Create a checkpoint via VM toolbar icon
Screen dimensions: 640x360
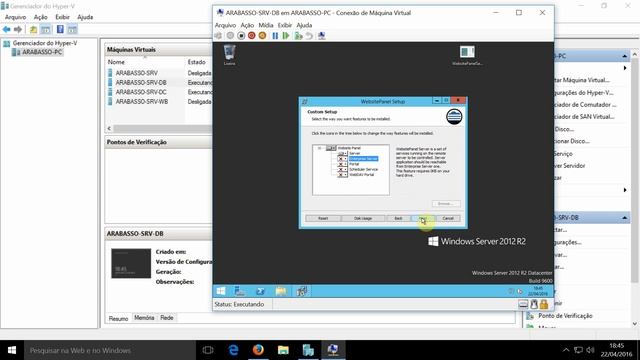coord(298,36)
